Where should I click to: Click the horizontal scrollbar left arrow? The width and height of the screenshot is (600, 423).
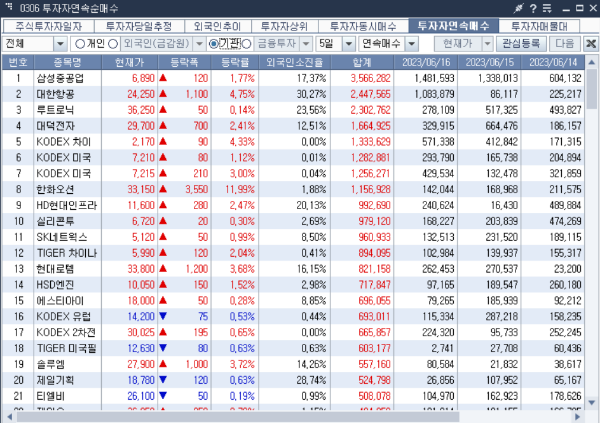click(9, 416)
